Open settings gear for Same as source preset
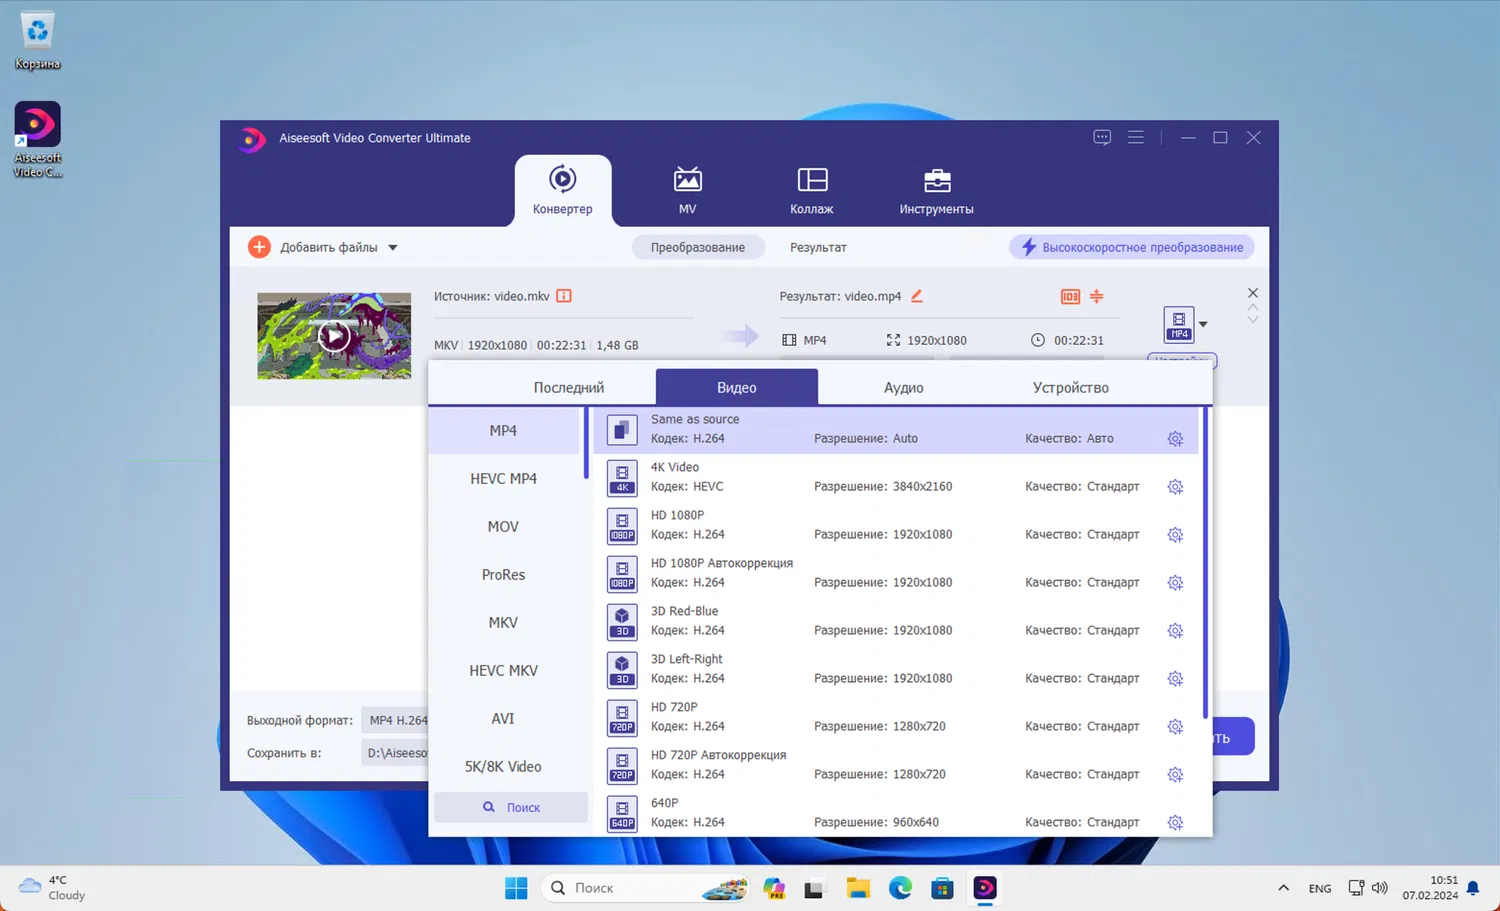The image size is (1500, 911). click(x=1175, y=439)
